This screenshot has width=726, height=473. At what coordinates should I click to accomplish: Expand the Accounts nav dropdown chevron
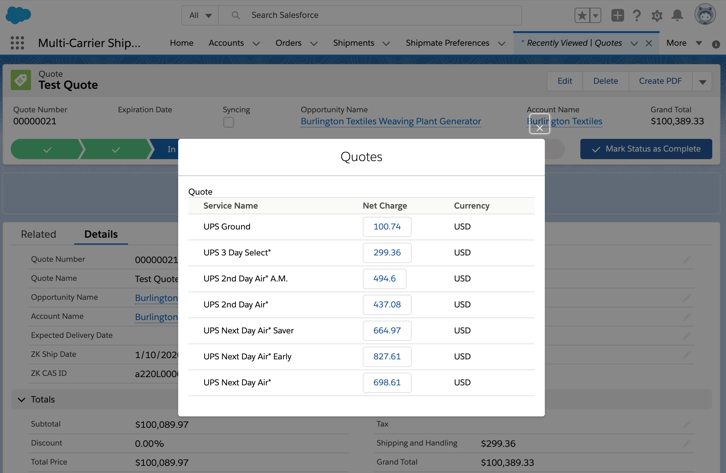[256, 44]
